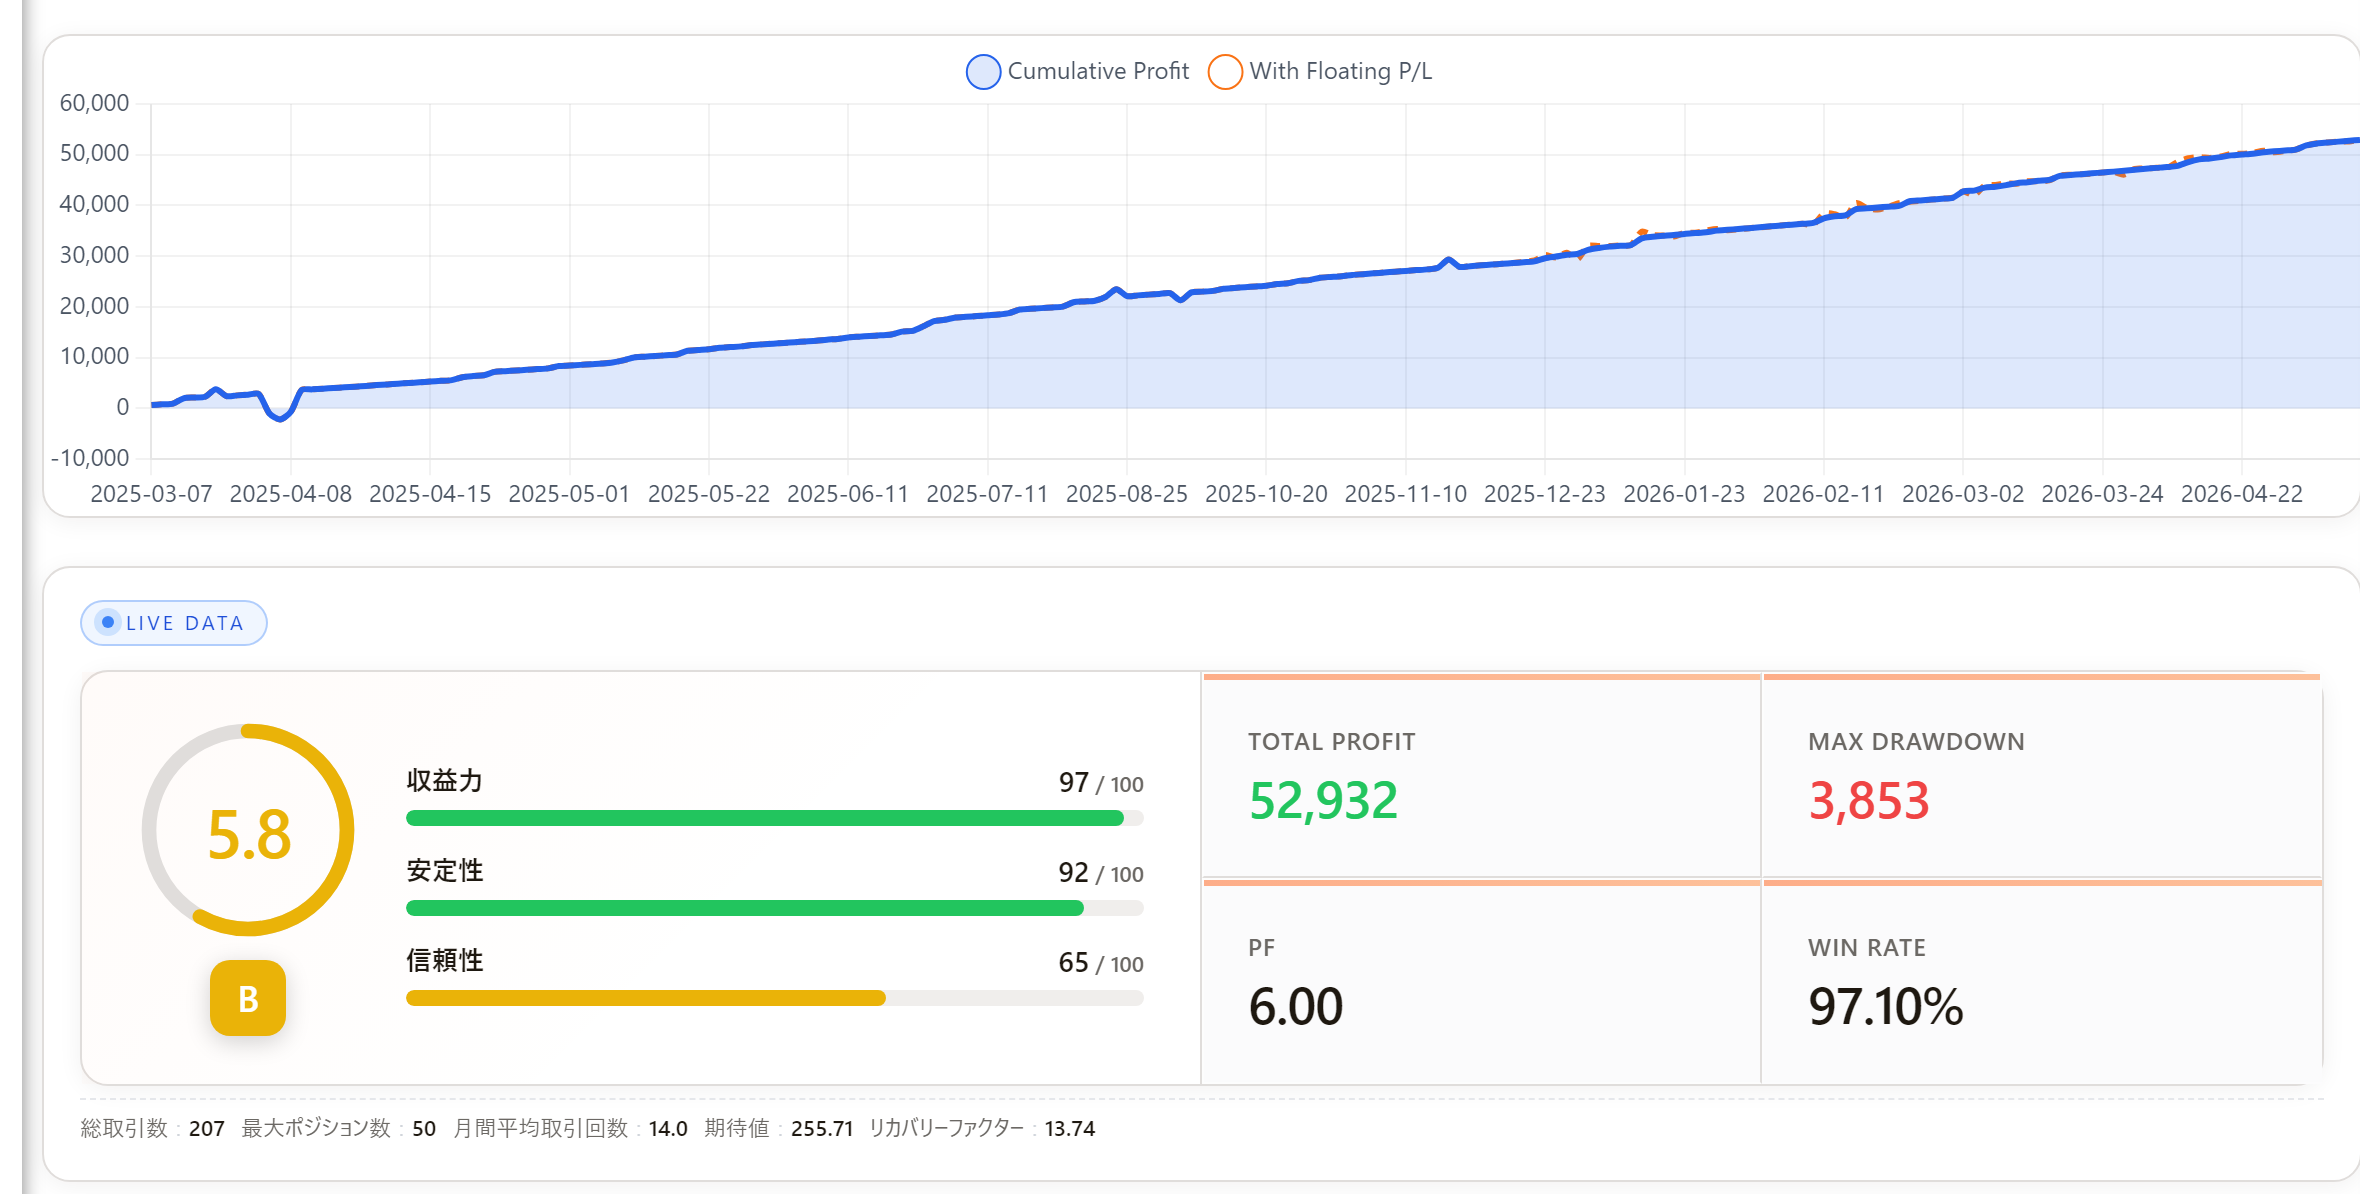Click the 5.8 score gauge
2360x1194 pixels.
pyautogui.click(x=248, y=830)
